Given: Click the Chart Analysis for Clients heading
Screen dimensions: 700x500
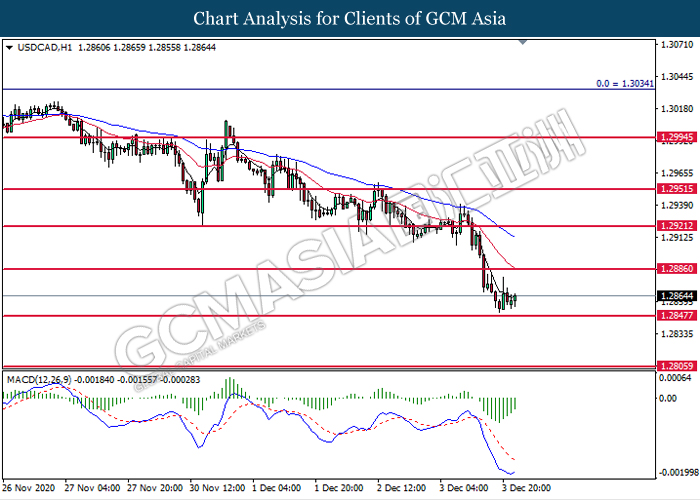Looking at the screenshot, I should coord(350,18).
